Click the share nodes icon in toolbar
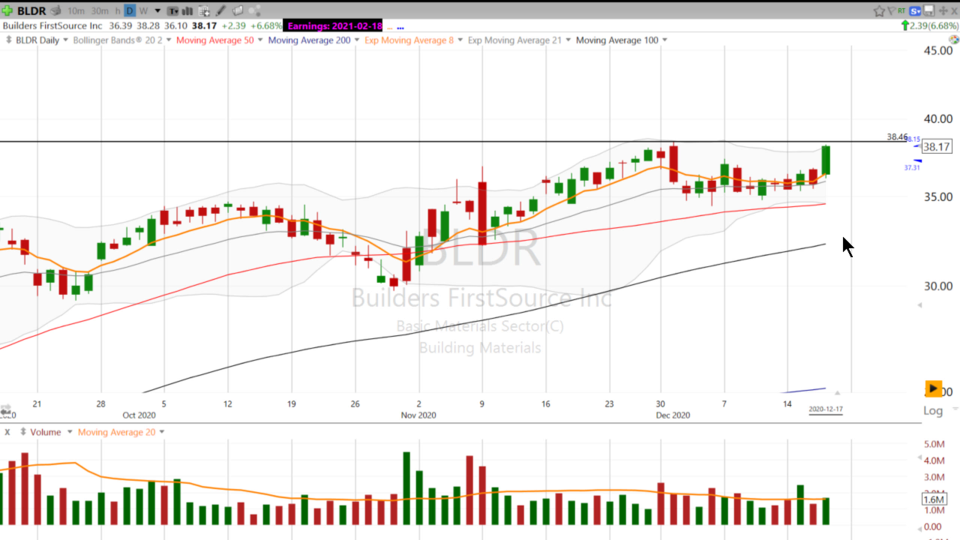The width and height of the screenshot is (960, 540). coord(255,10)
